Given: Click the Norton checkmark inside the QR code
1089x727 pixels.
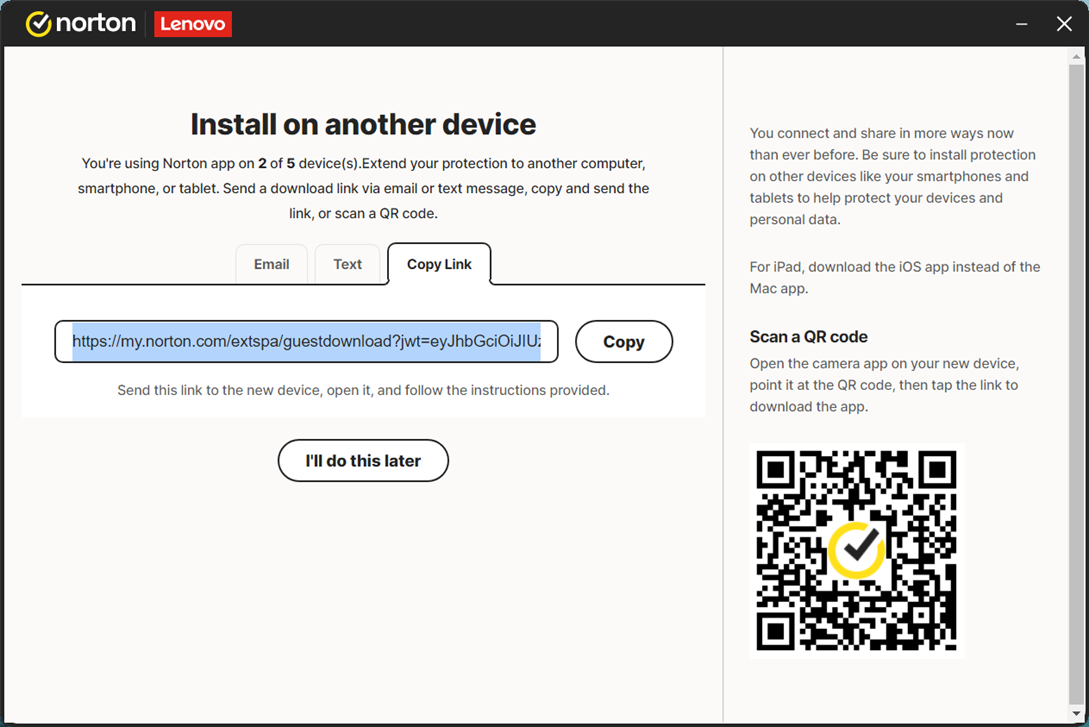Looking at the screenshot, I should tap(856, 549).
